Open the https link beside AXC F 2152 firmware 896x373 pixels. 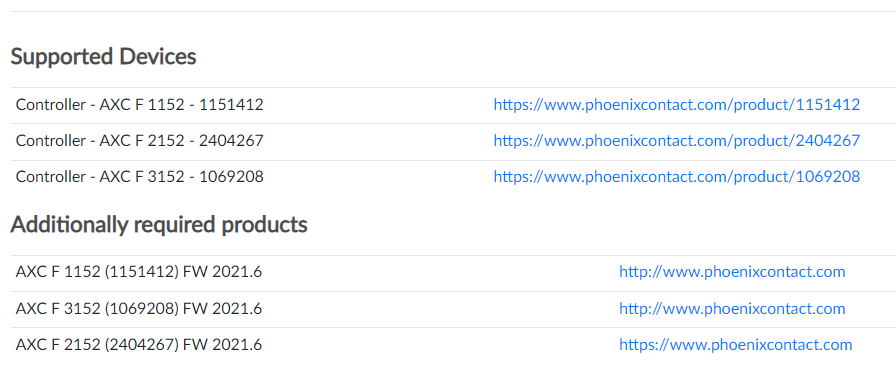pos(735,345)
